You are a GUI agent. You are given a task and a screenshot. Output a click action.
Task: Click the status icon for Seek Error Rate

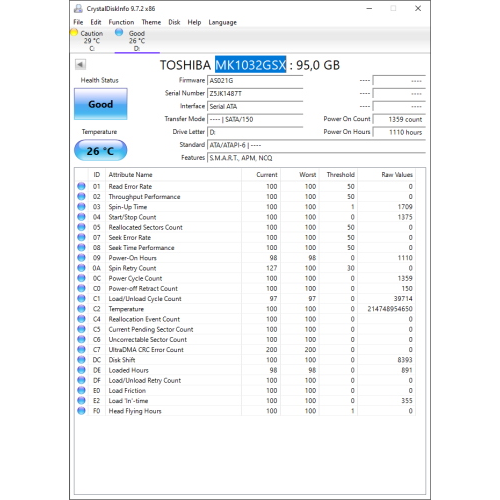pyautogui.click(x=81, y=237)
